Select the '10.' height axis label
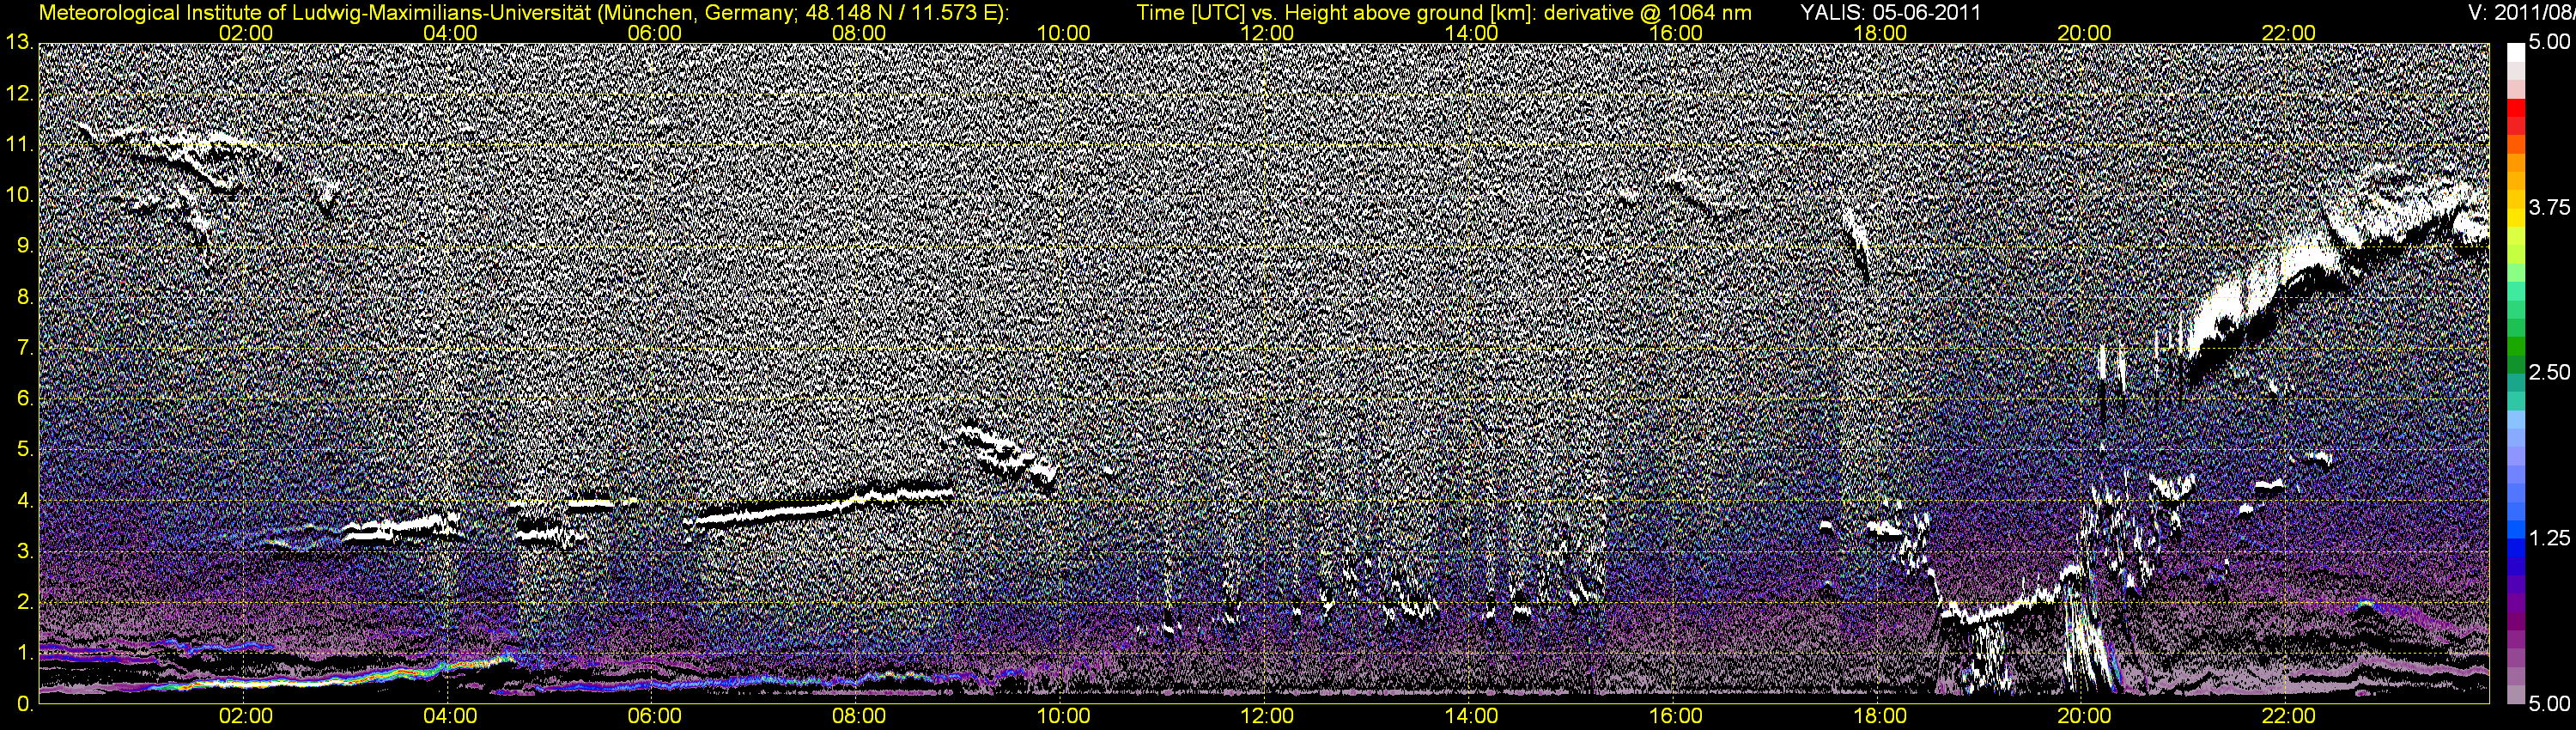This screenshot has height=730, width=2576. pos(19,195)
